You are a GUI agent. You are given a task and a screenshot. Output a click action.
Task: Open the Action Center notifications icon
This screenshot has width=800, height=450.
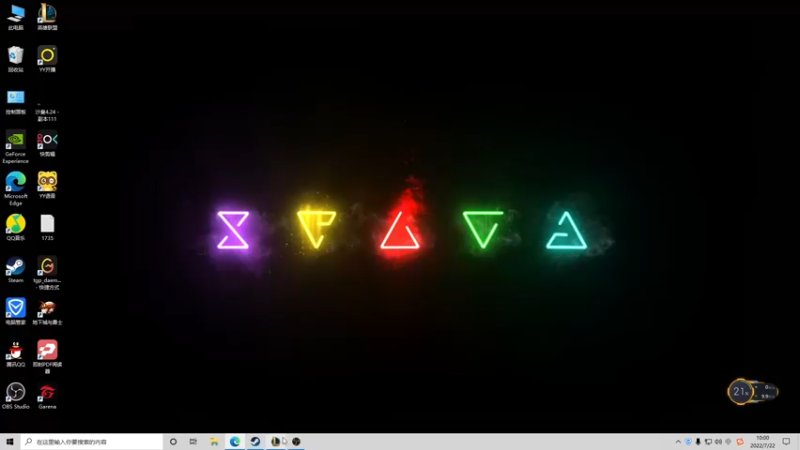tap(786, 442)
